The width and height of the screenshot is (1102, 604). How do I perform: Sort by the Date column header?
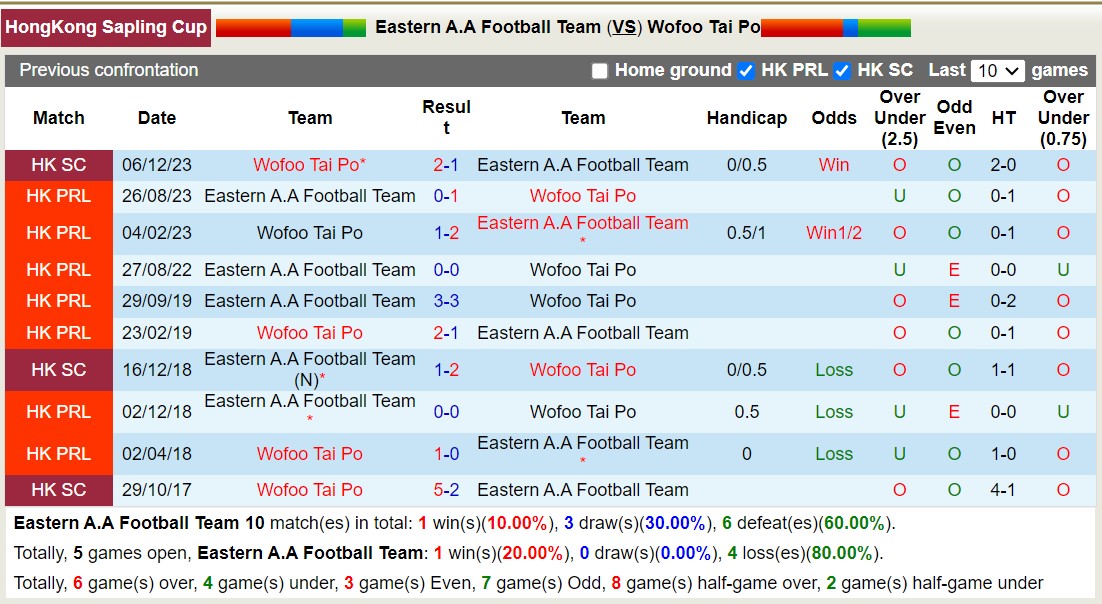coord(156,118)
